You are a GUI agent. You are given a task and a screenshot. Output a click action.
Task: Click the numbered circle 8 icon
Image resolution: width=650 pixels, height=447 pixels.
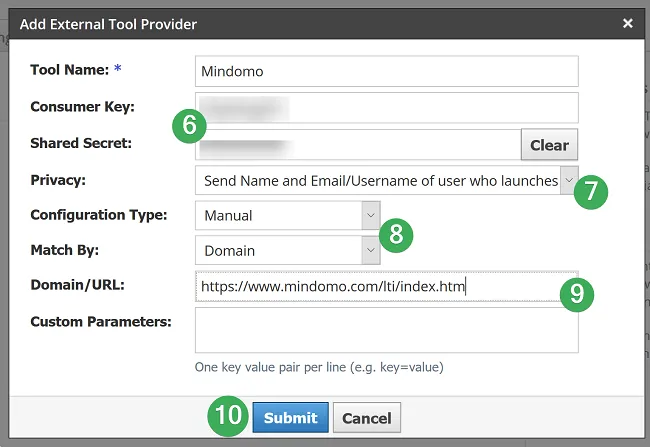[x=396, y=233]
